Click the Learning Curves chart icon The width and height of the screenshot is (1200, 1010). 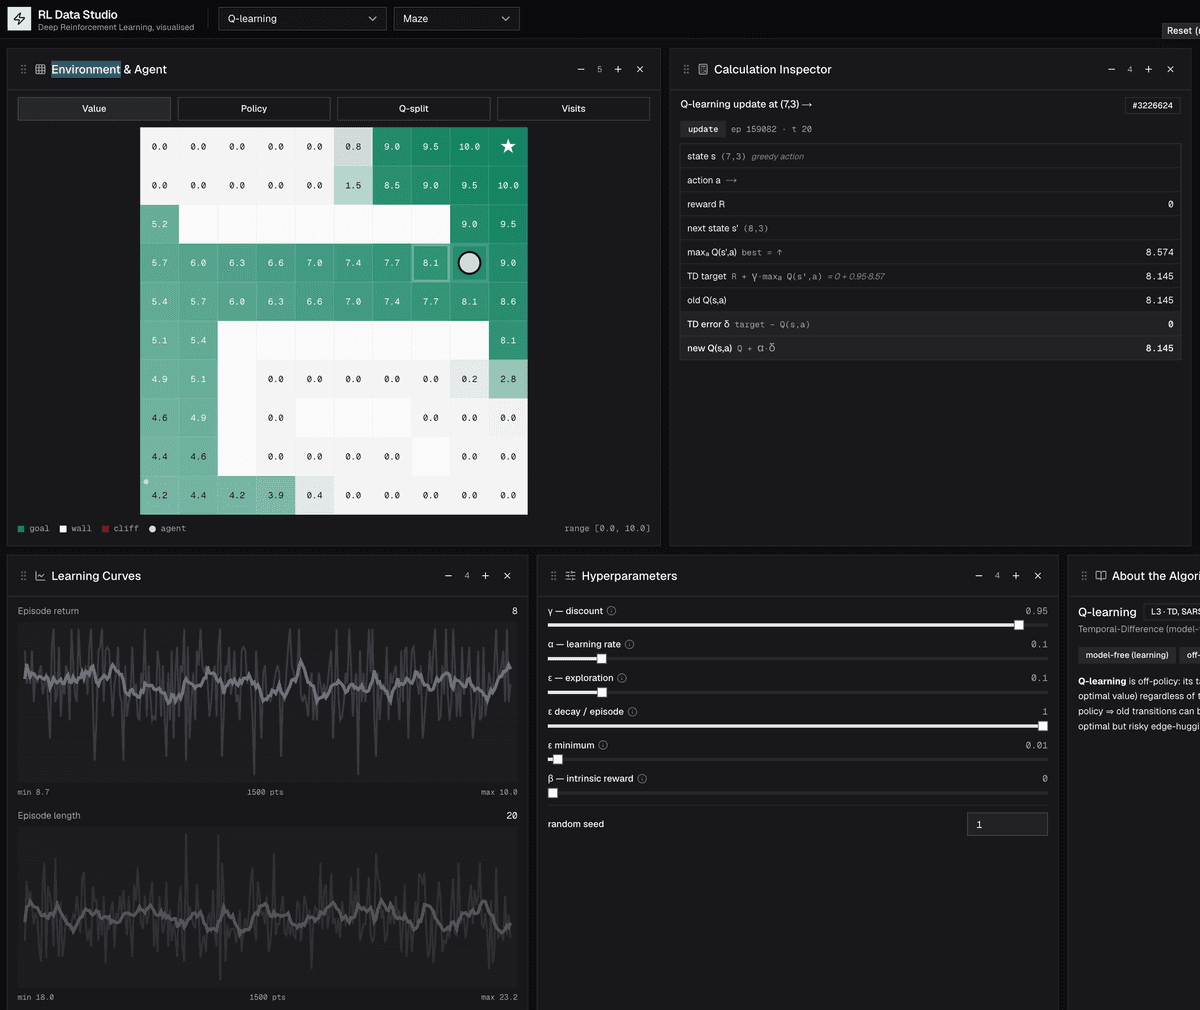pos(41,576)
